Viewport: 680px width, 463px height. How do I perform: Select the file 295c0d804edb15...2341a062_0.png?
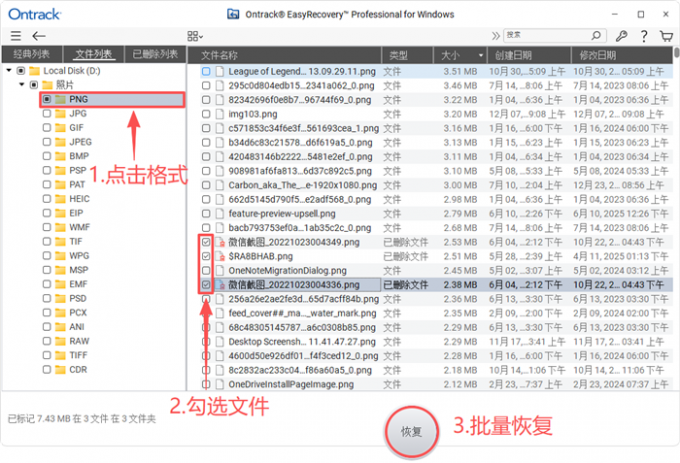point(301,85)
